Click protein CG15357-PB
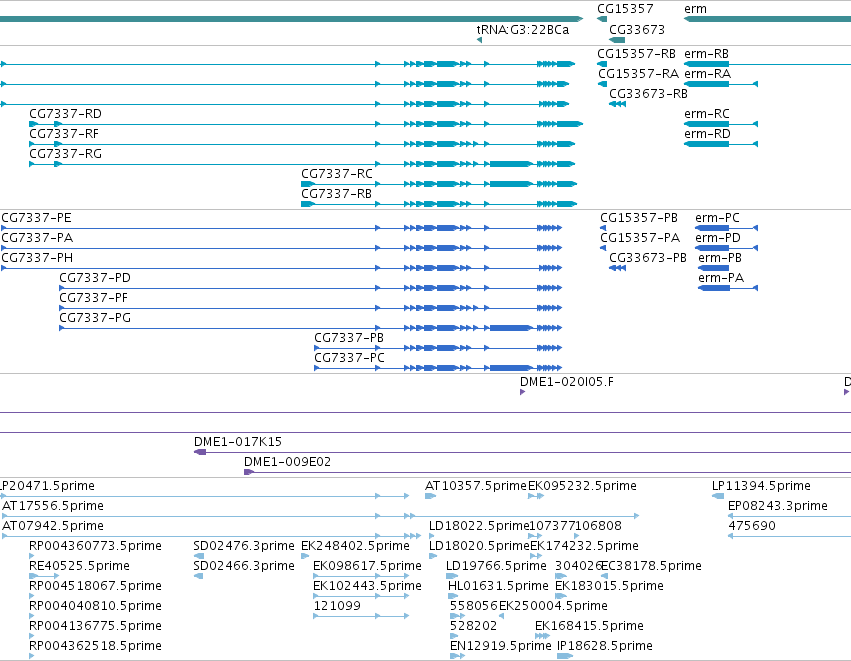Image resolution: width=851 pixels, height=661 pixels. point(639,218)
